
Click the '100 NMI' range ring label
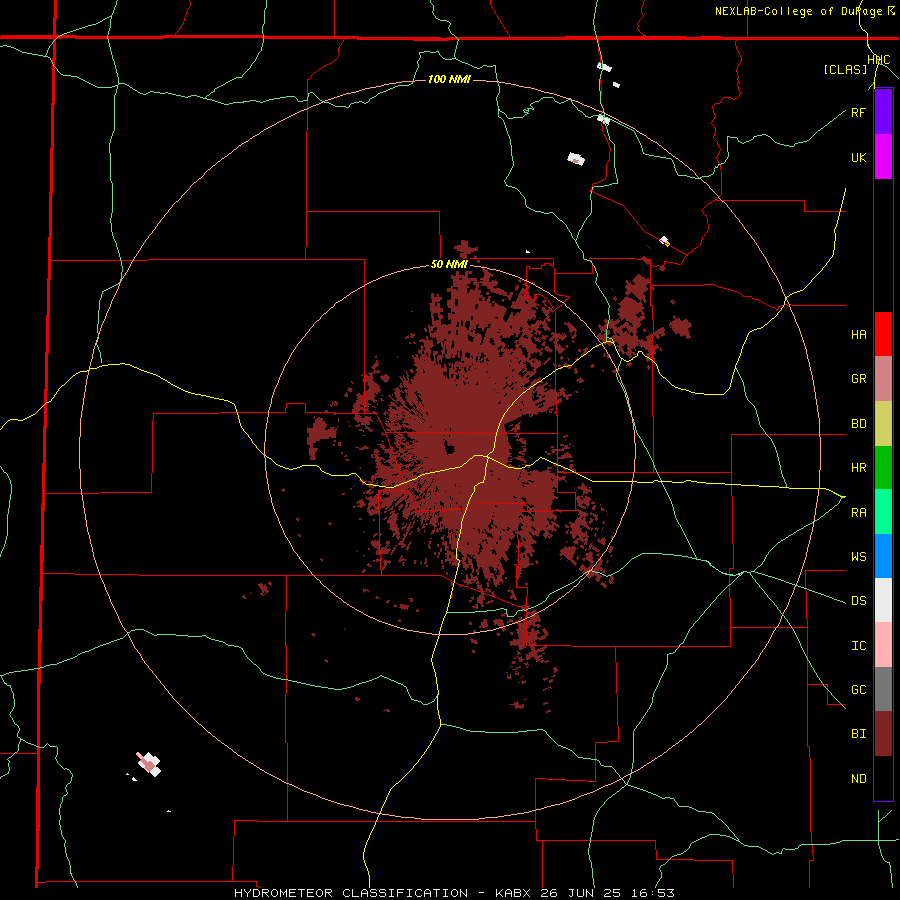pyautogui.click(x=449, y=79)
